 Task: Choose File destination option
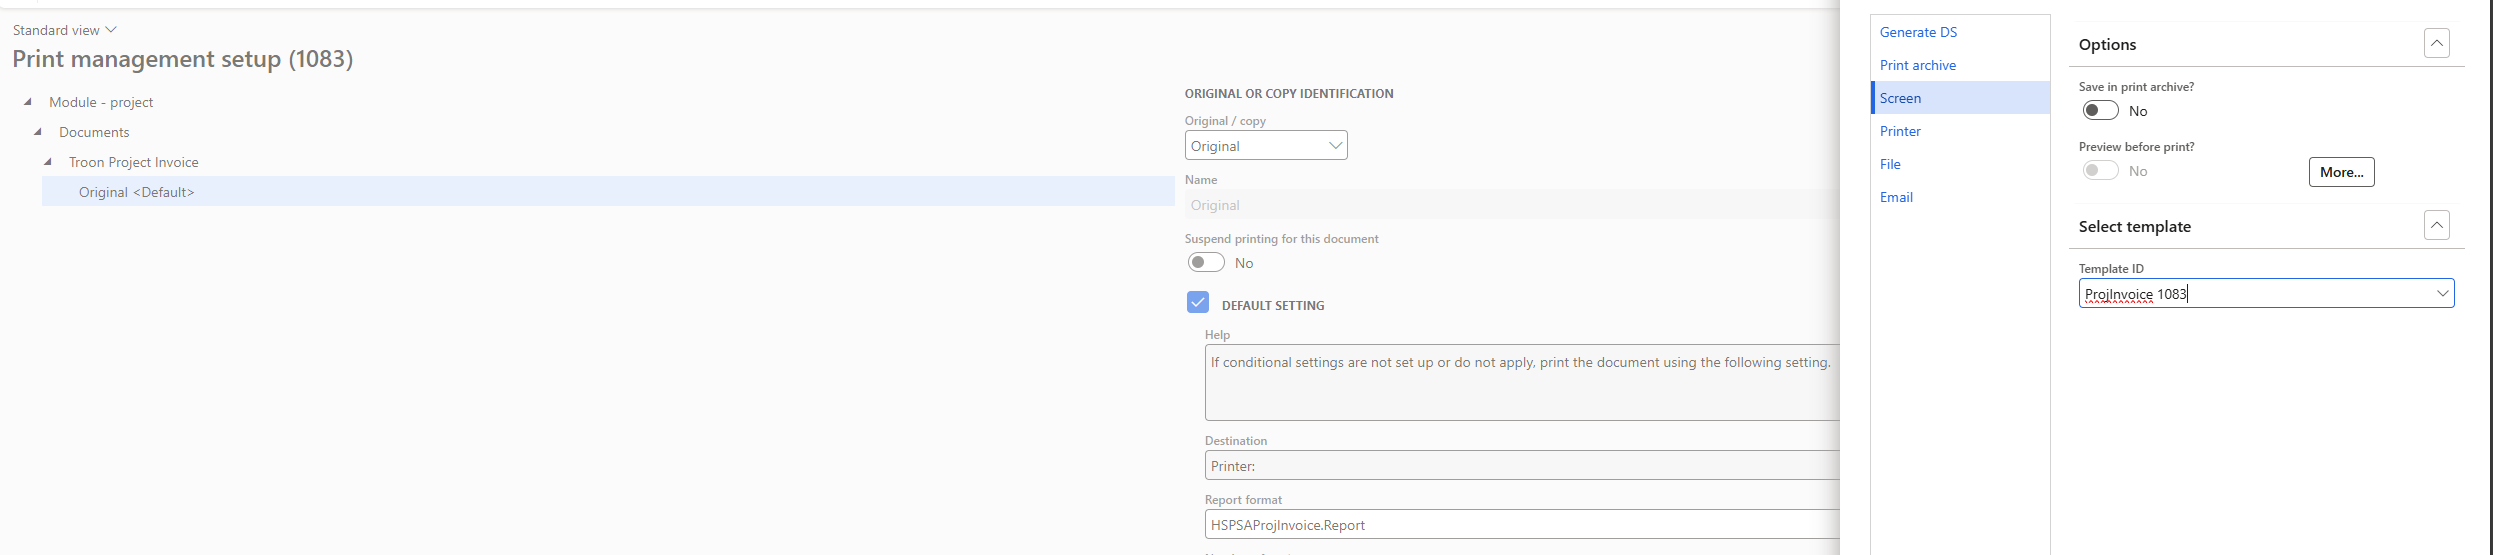pos(1890,164)
